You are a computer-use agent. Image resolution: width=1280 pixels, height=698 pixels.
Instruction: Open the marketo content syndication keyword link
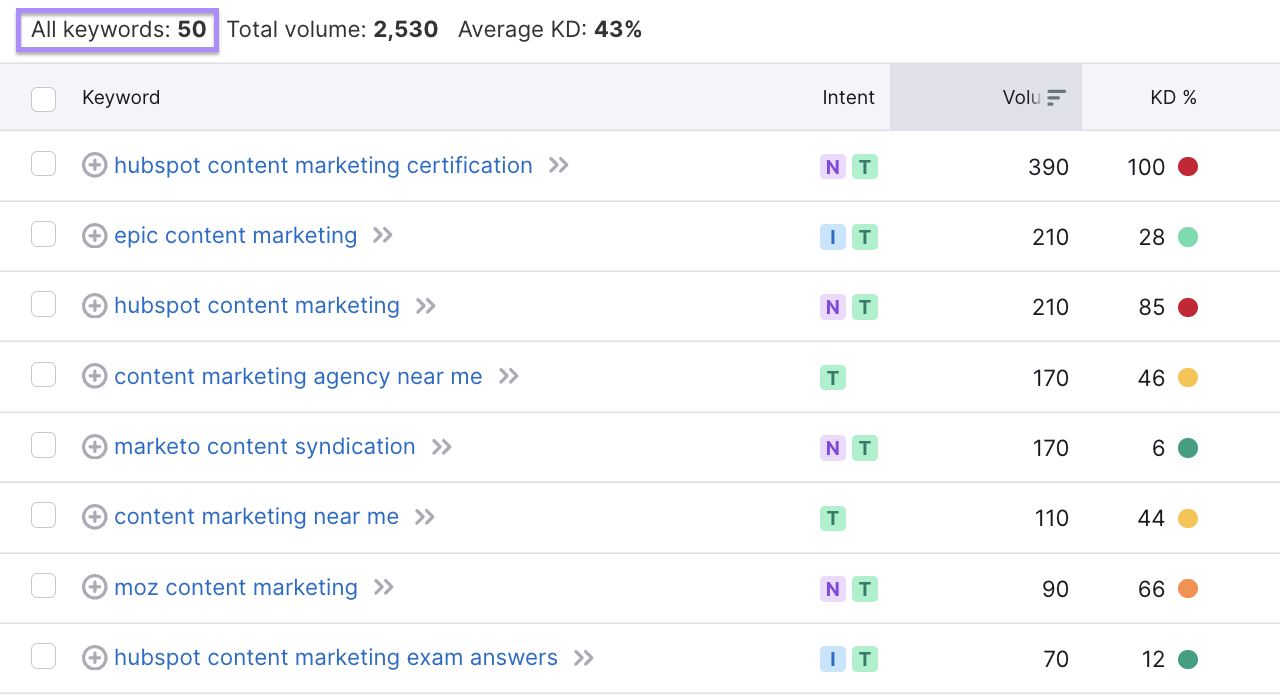[x=264, y=447]
